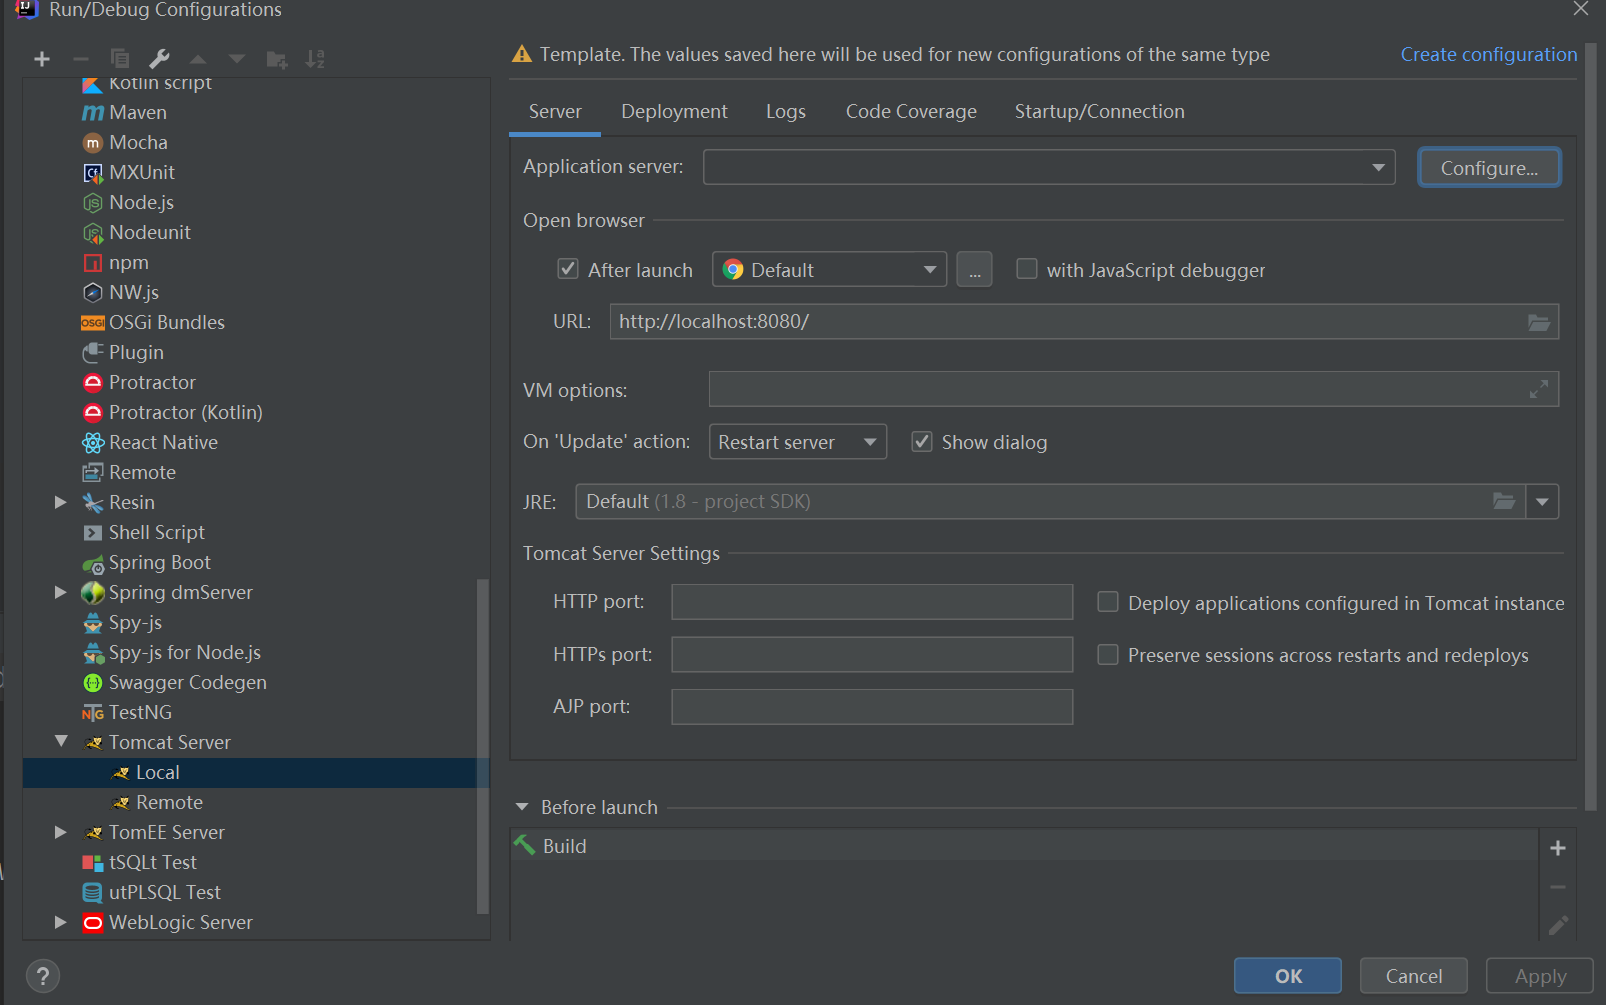The width and height of the screenshot is (1606, 1005).
Task: Select the TestNG configuration type
Action: pyautogui.click(x=140, y=712)
